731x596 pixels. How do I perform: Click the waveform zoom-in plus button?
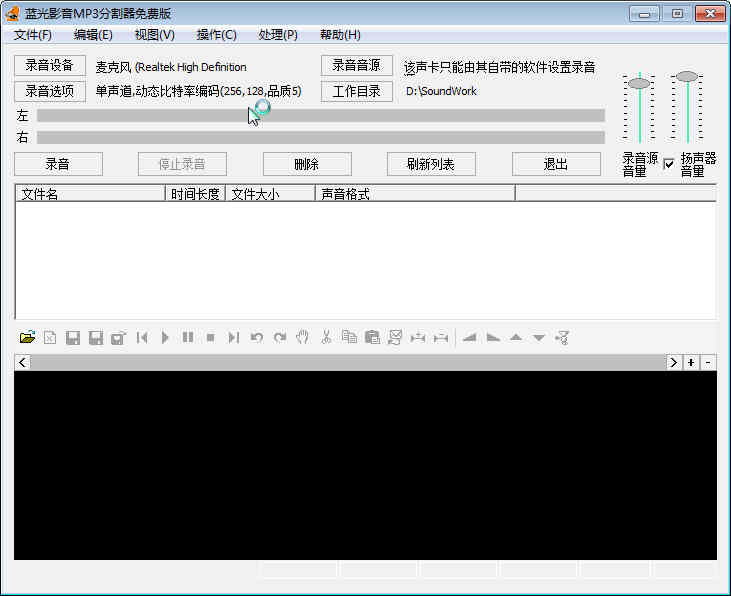tap(691, 362)
